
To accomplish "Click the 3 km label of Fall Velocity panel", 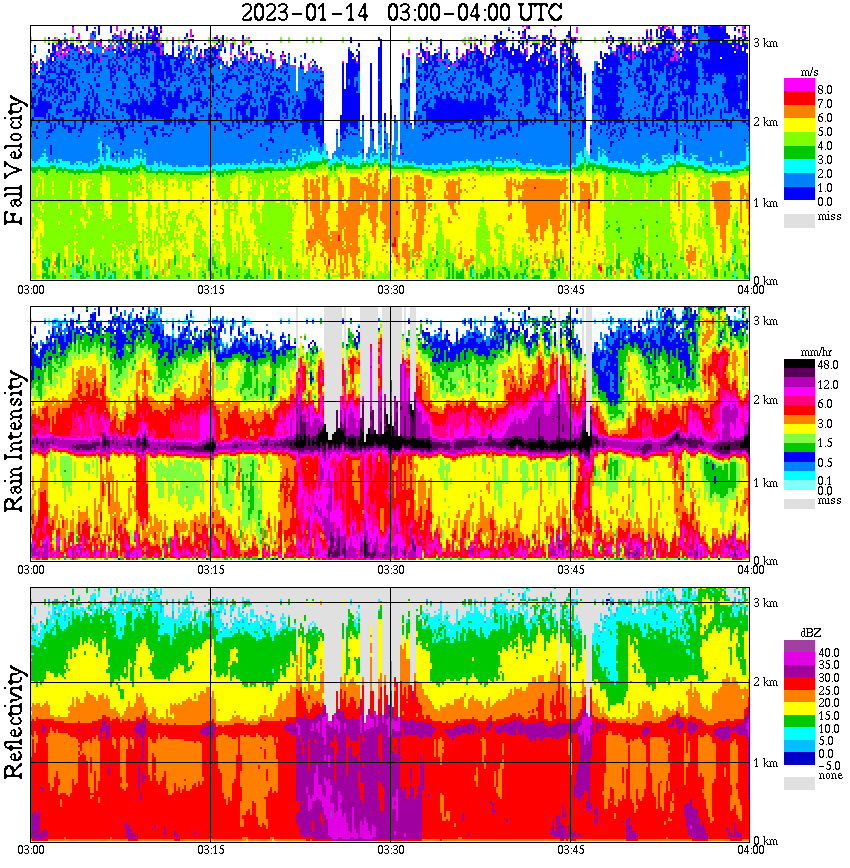I will pos(766,43).
